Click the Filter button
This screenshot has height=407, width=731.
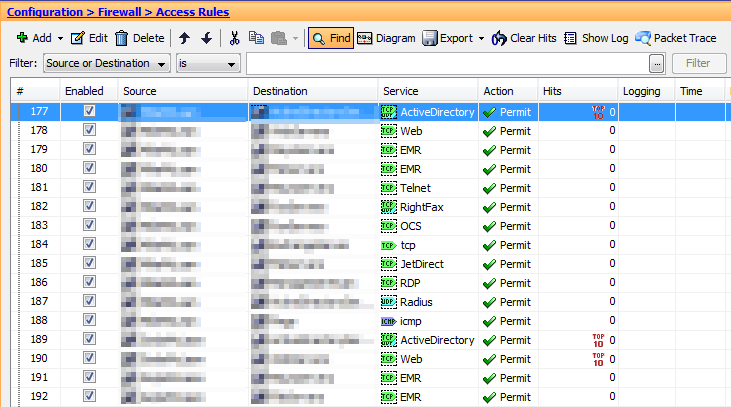(698, 63)
